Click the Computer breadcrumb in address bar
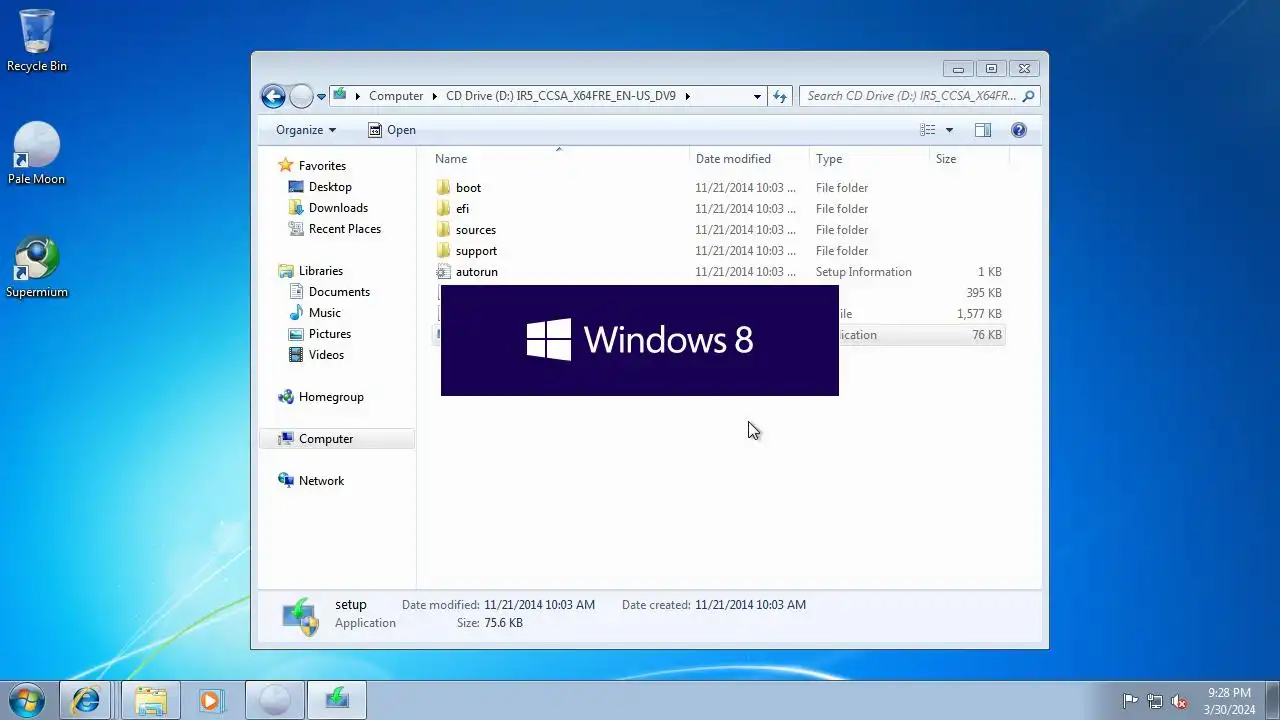Screen dimensions: 1280x720 pos(396,96)
